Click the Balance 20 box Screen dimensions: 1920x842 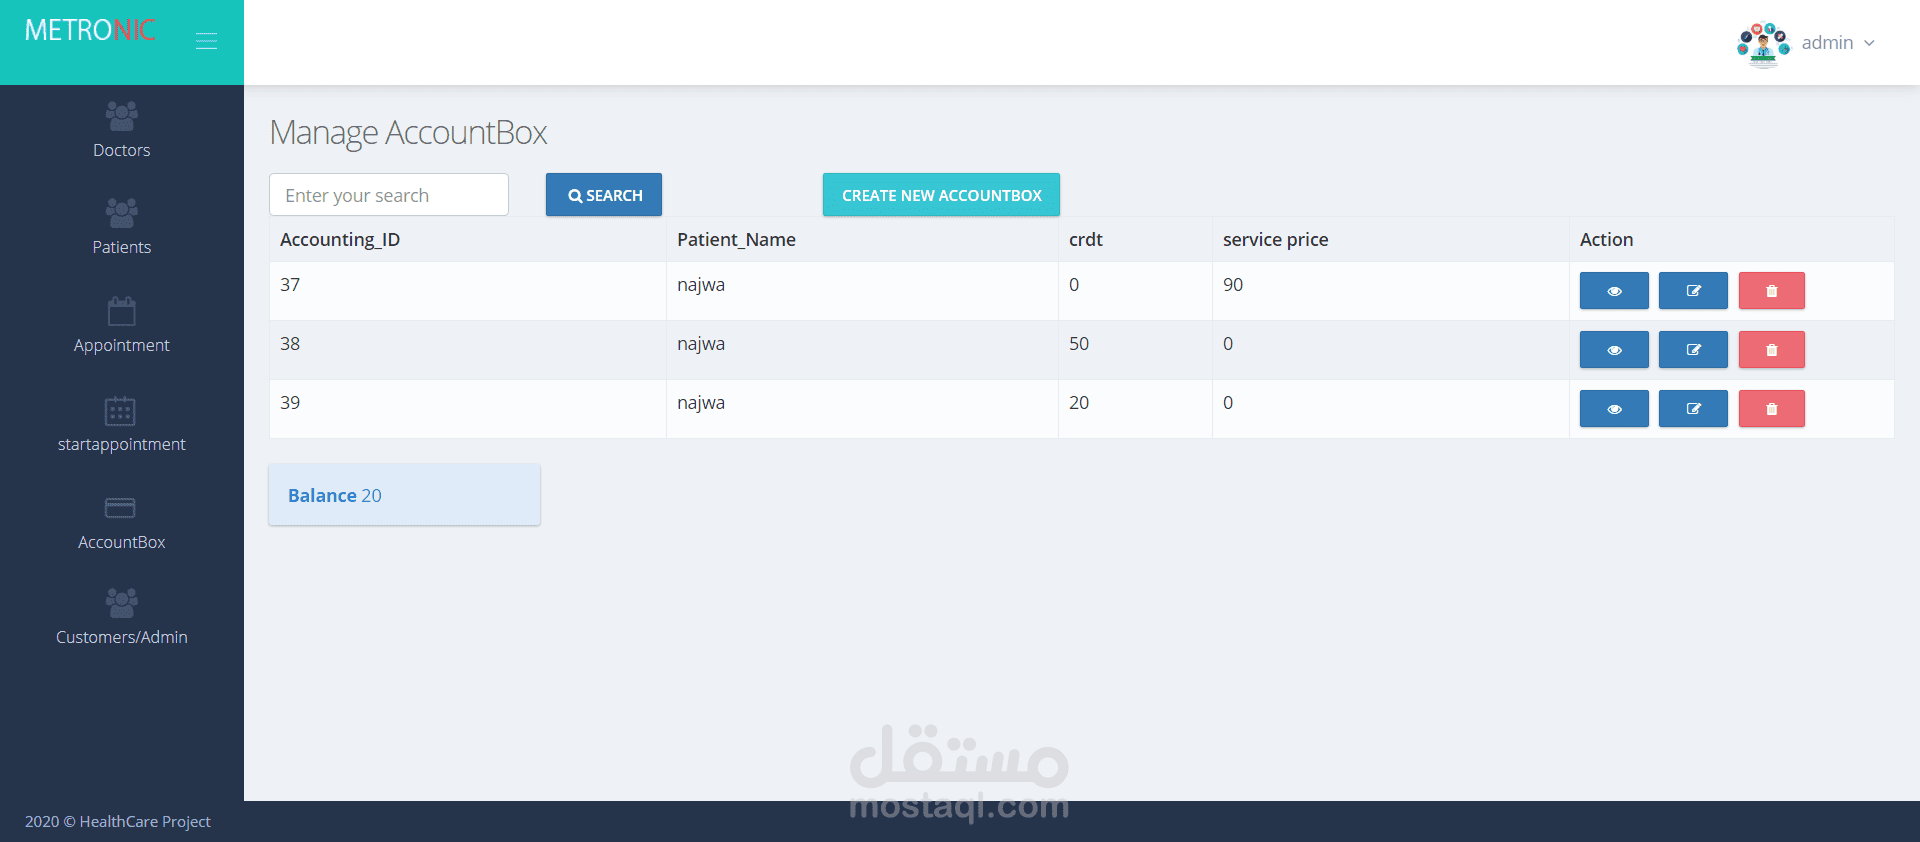(x=404, y=495)
